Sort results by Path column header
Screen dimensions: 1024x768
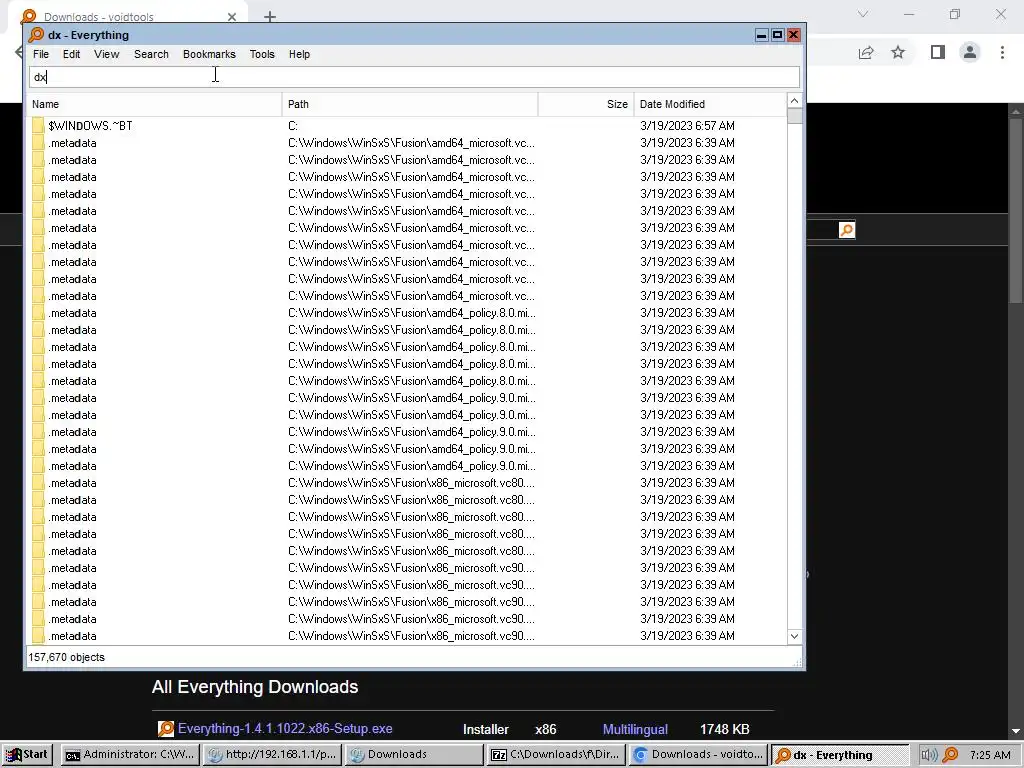tap(410, 104)
